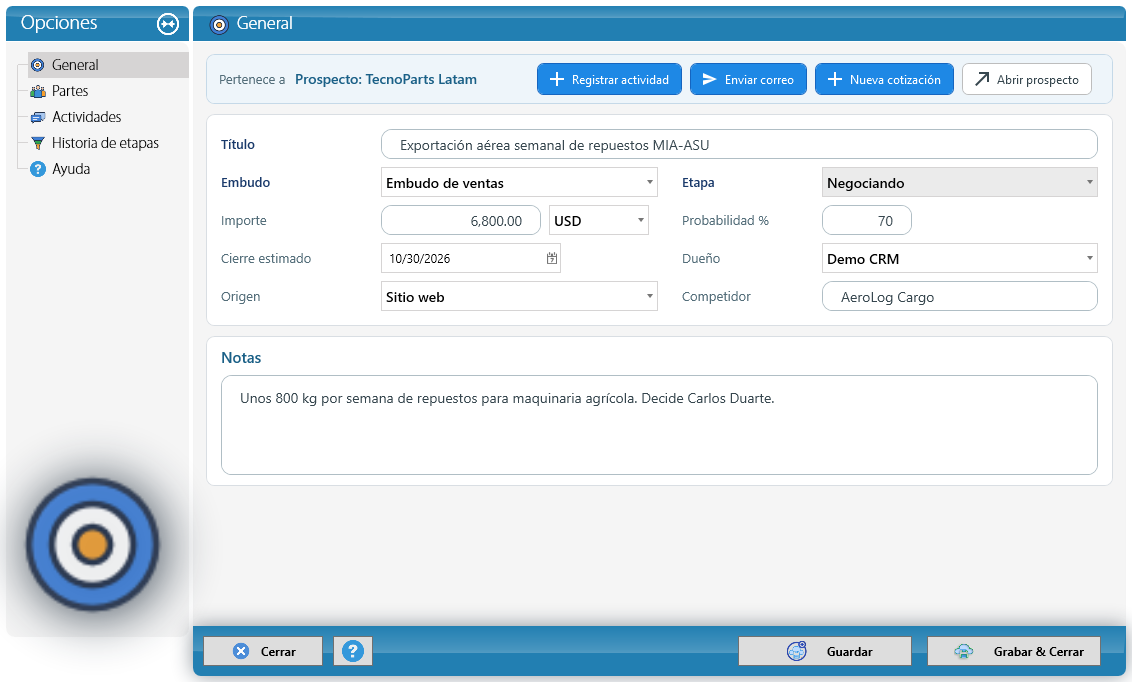The height and width of the screenshot is (682, 1132).
Task: Create a Nueva cotización
Action: click(884, 79)
